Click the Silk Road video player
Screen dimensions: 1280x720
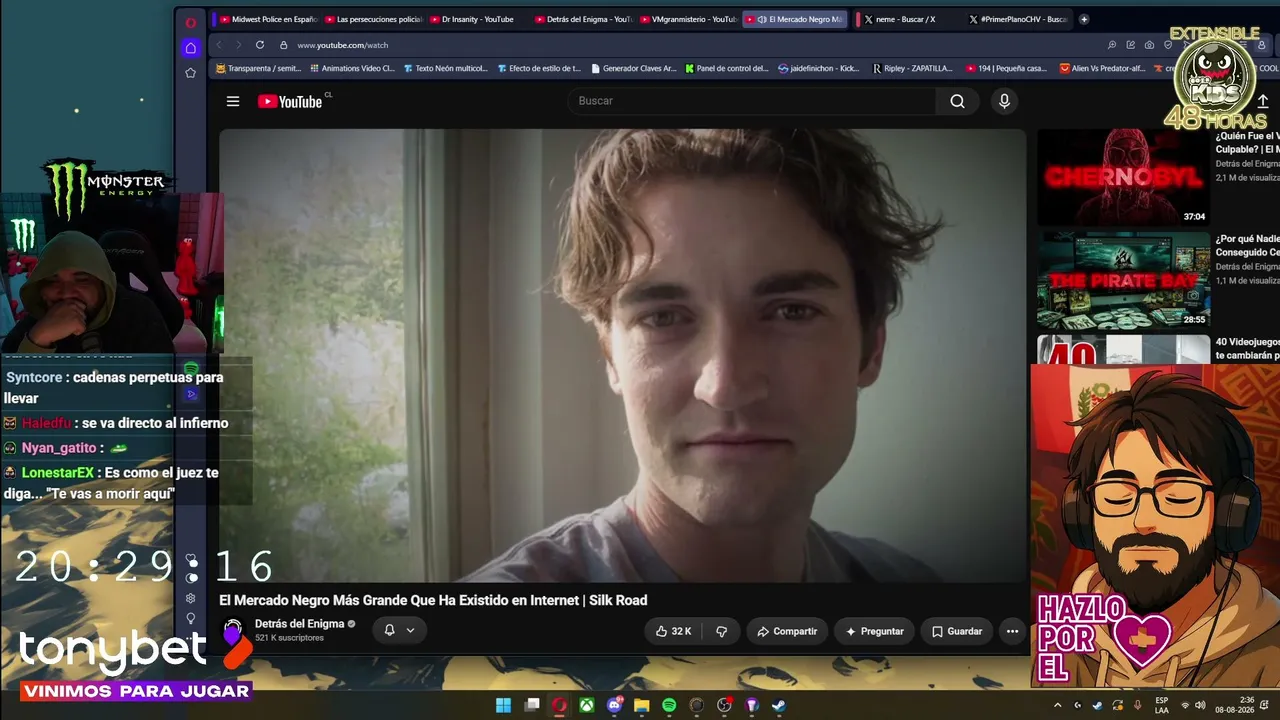point(623,355)
